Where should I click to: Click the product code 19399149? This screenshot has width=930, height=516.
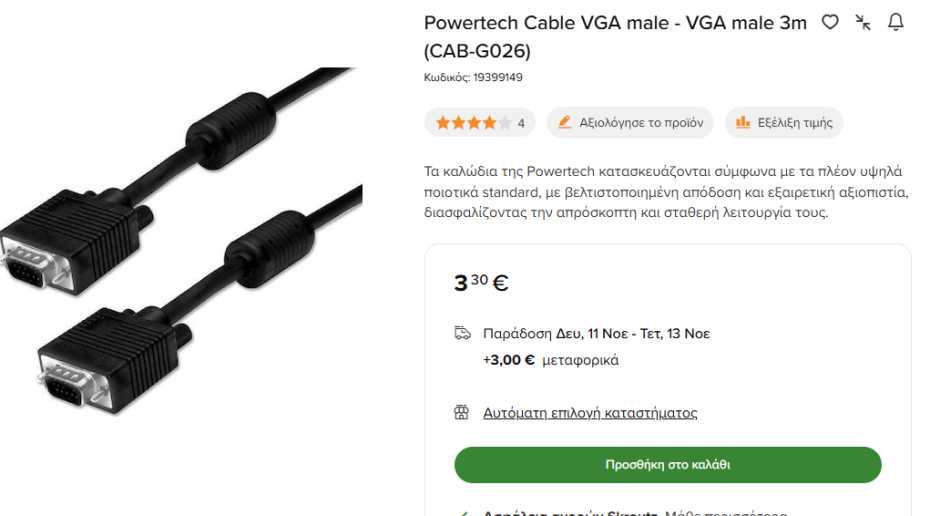pyautogui.click(x=498, y=78)
